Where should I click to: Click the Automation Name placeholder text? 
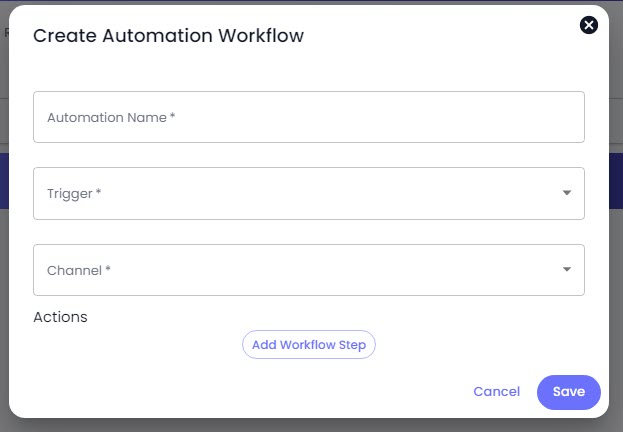[x=111, y=117]
